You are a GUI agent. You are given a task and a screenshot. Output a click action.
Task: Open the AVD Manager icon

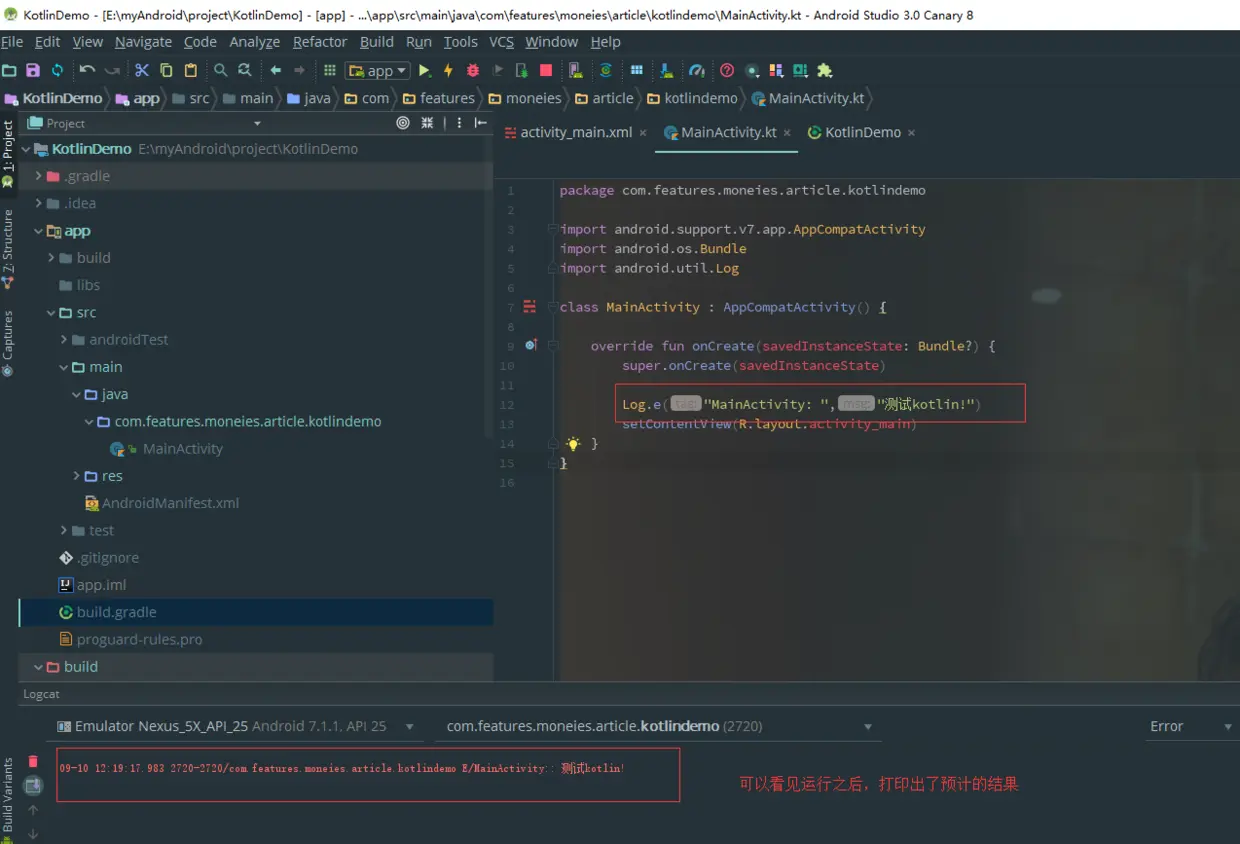pos(576,70)
